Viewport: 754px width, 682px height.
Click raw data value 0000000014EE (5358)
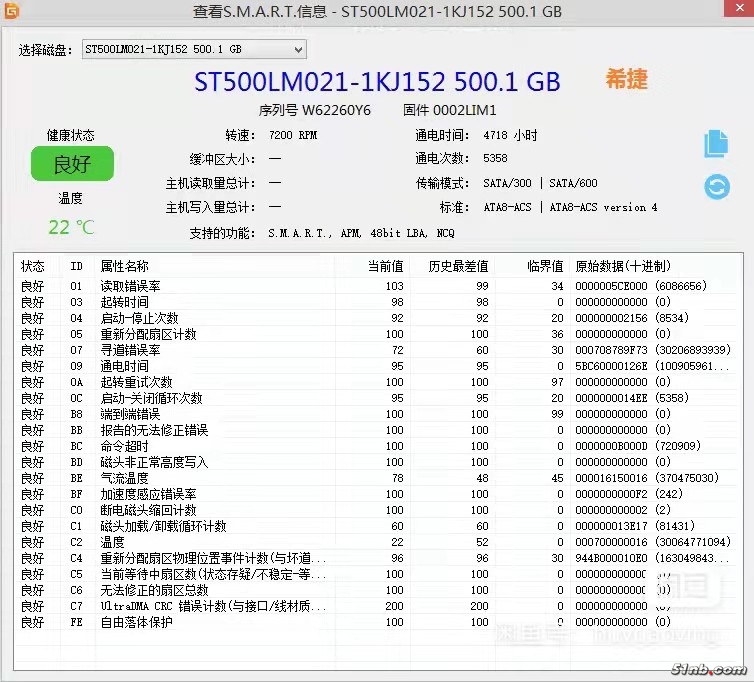pos(632,398)
